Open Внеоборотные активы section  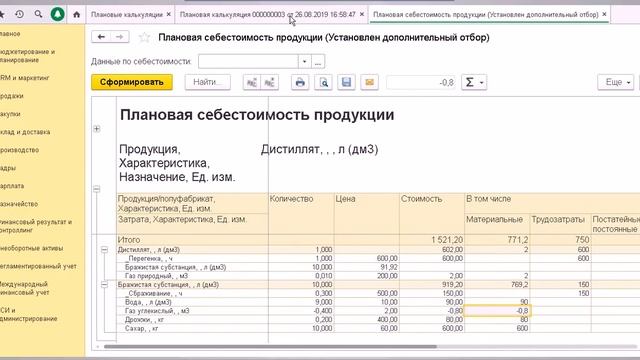pos(31,248)
